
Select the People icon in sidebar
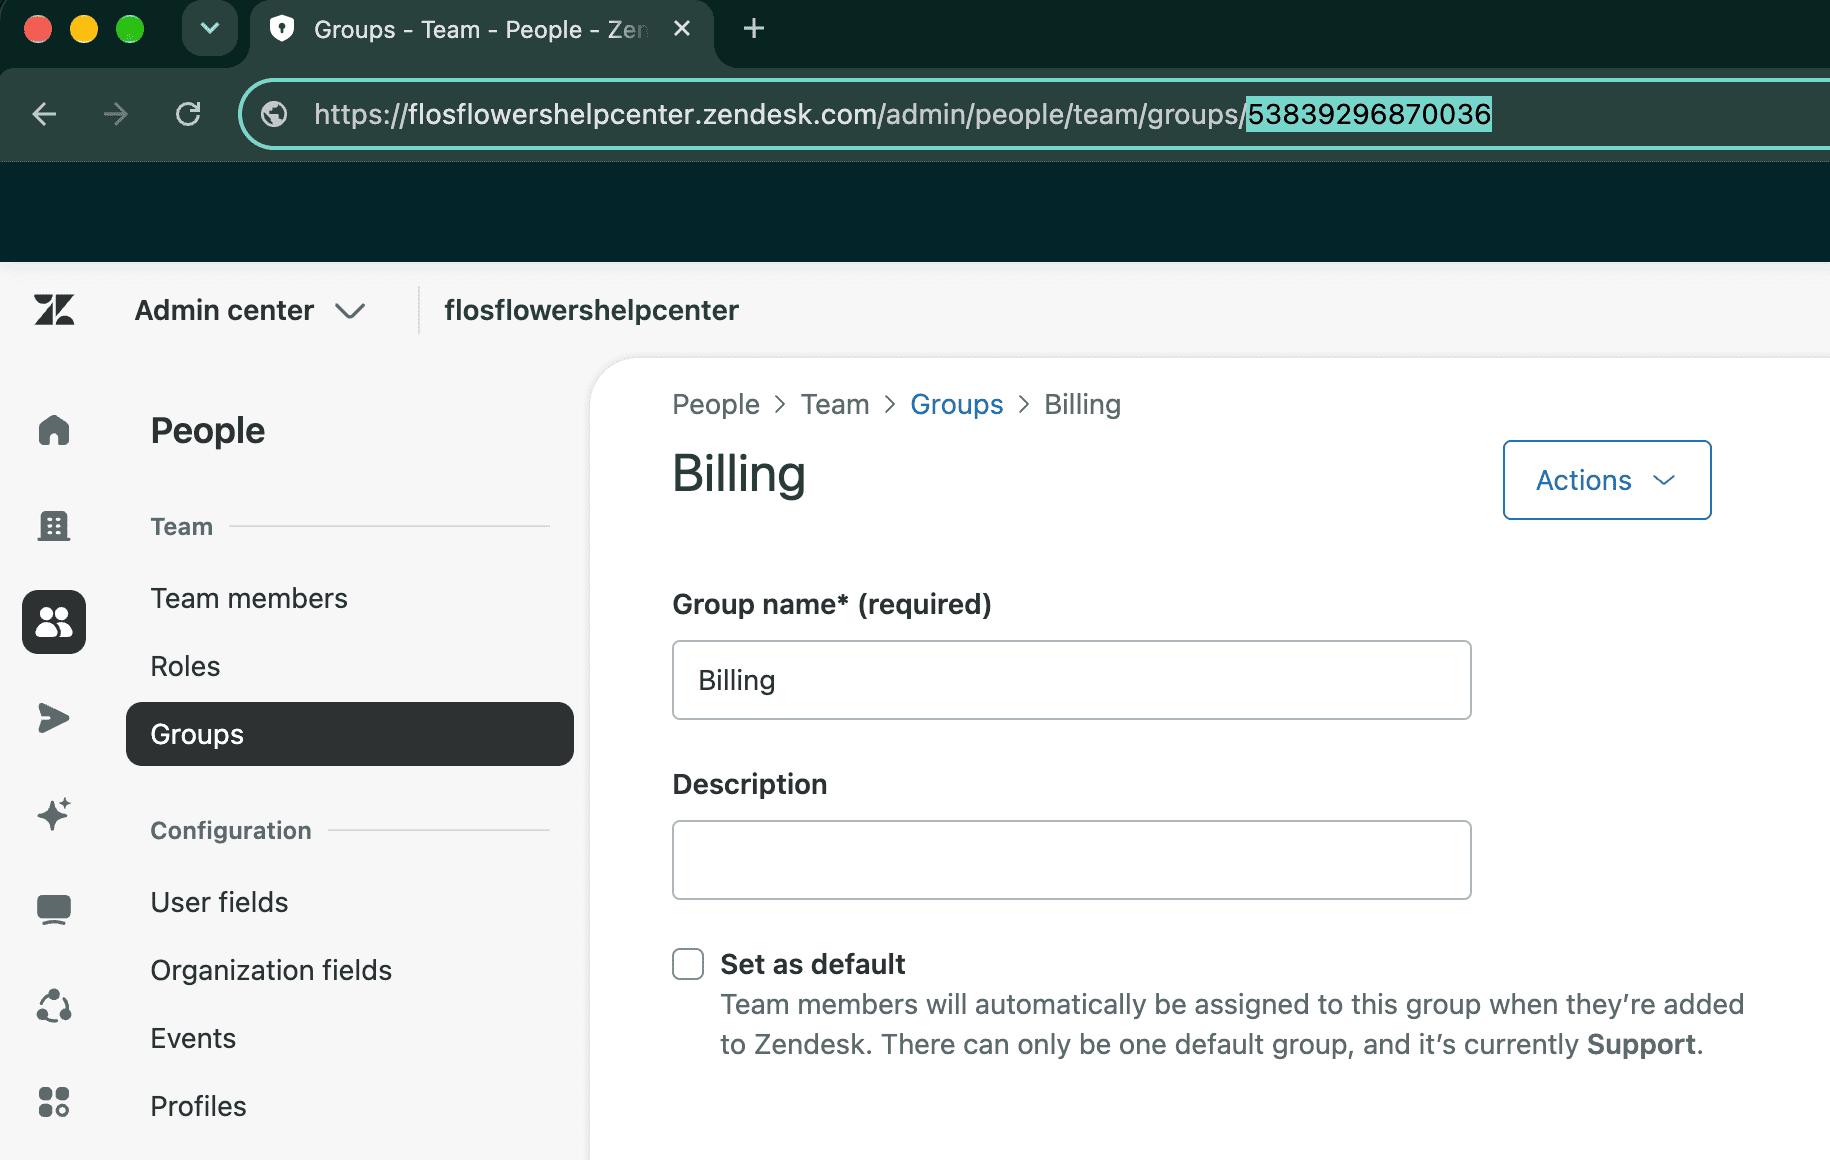click(54, 622)
